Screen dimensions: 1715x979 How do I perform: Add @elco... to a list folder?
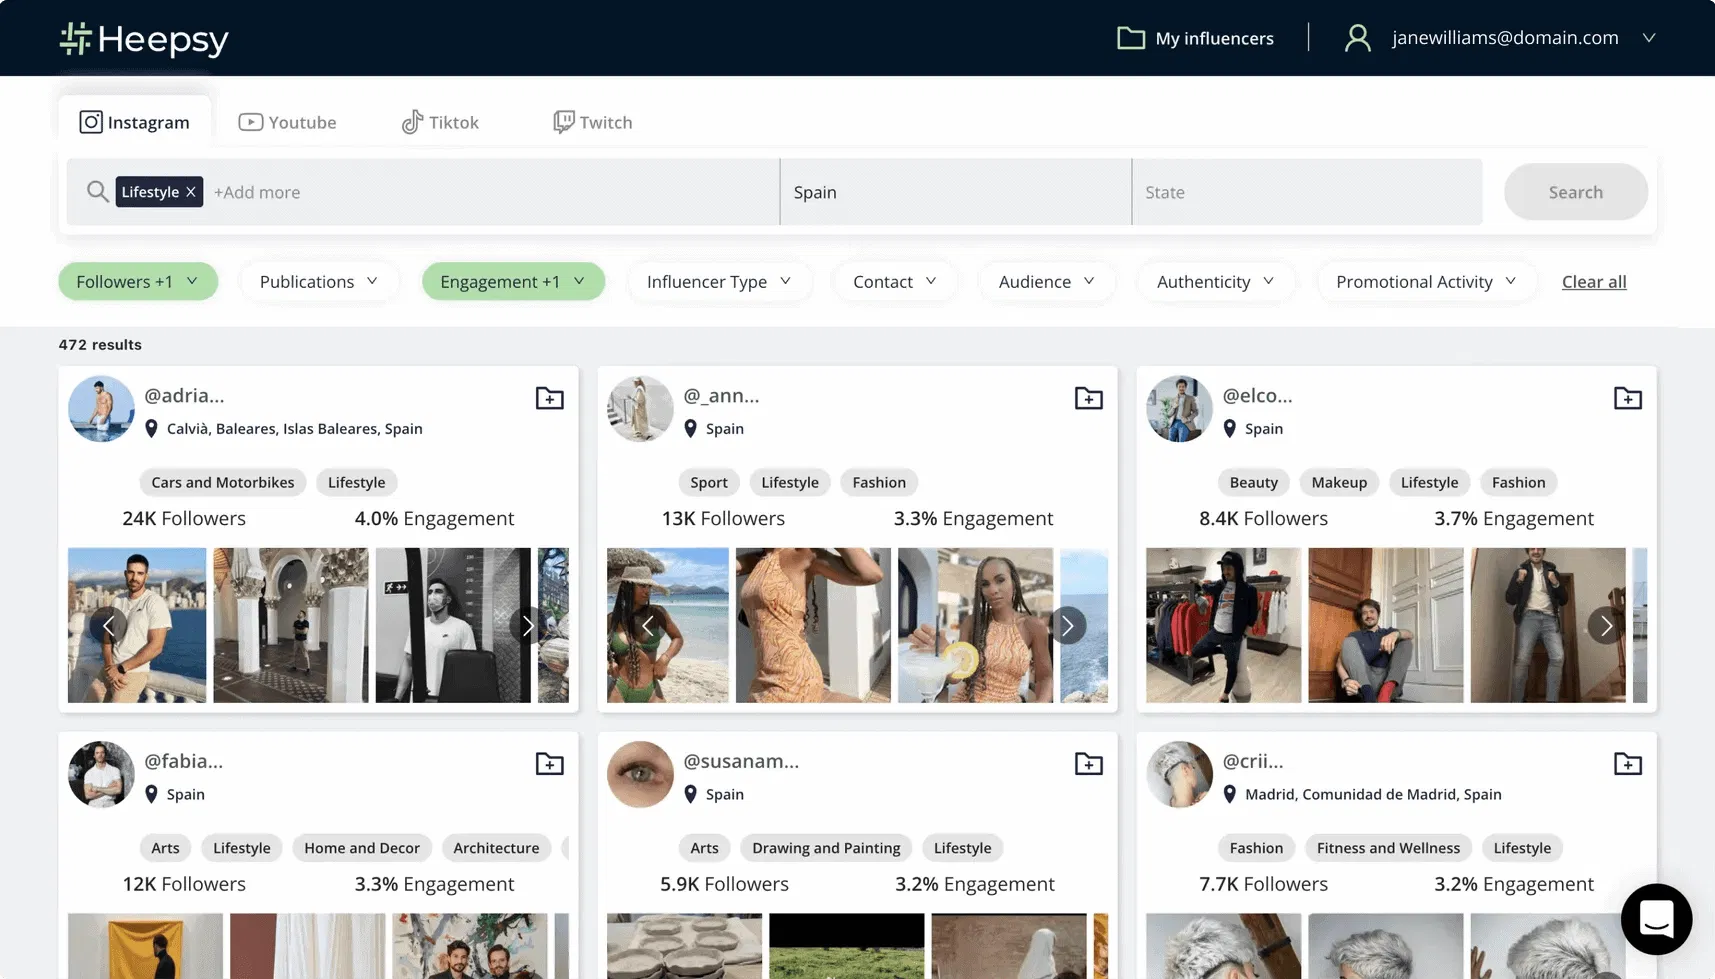click(1627, 398)
